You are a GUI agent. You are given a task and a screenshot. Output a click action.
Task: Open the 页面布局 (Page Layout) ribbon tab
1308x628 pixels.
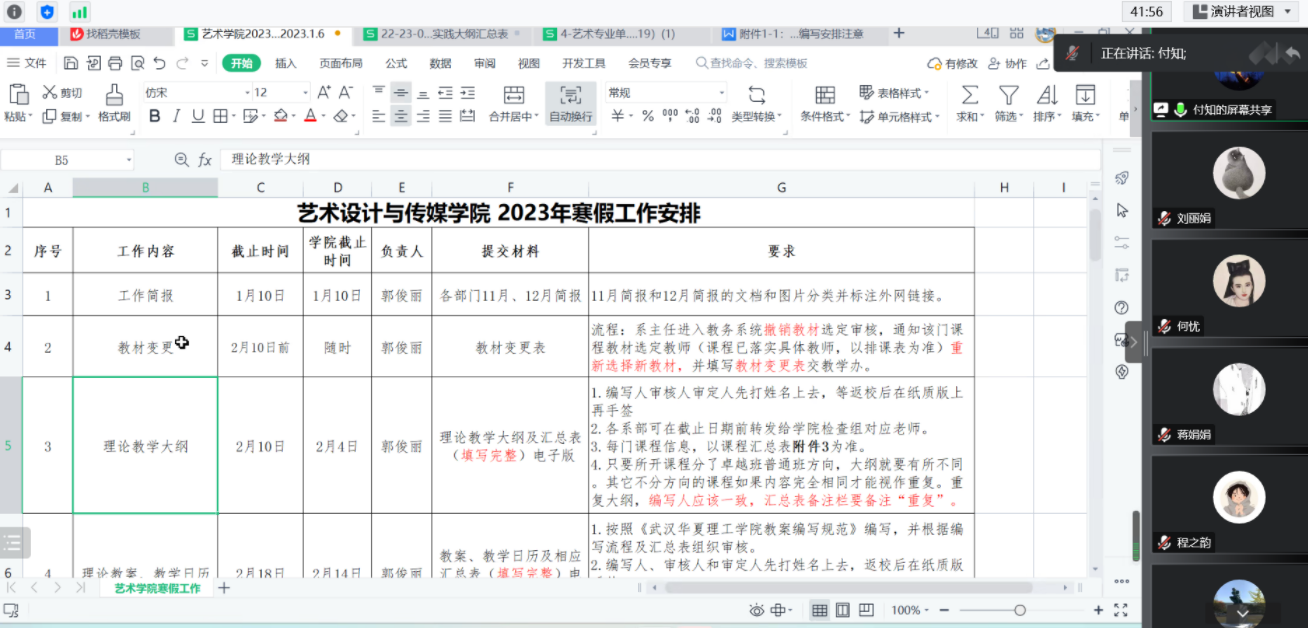tap(341, 63)
